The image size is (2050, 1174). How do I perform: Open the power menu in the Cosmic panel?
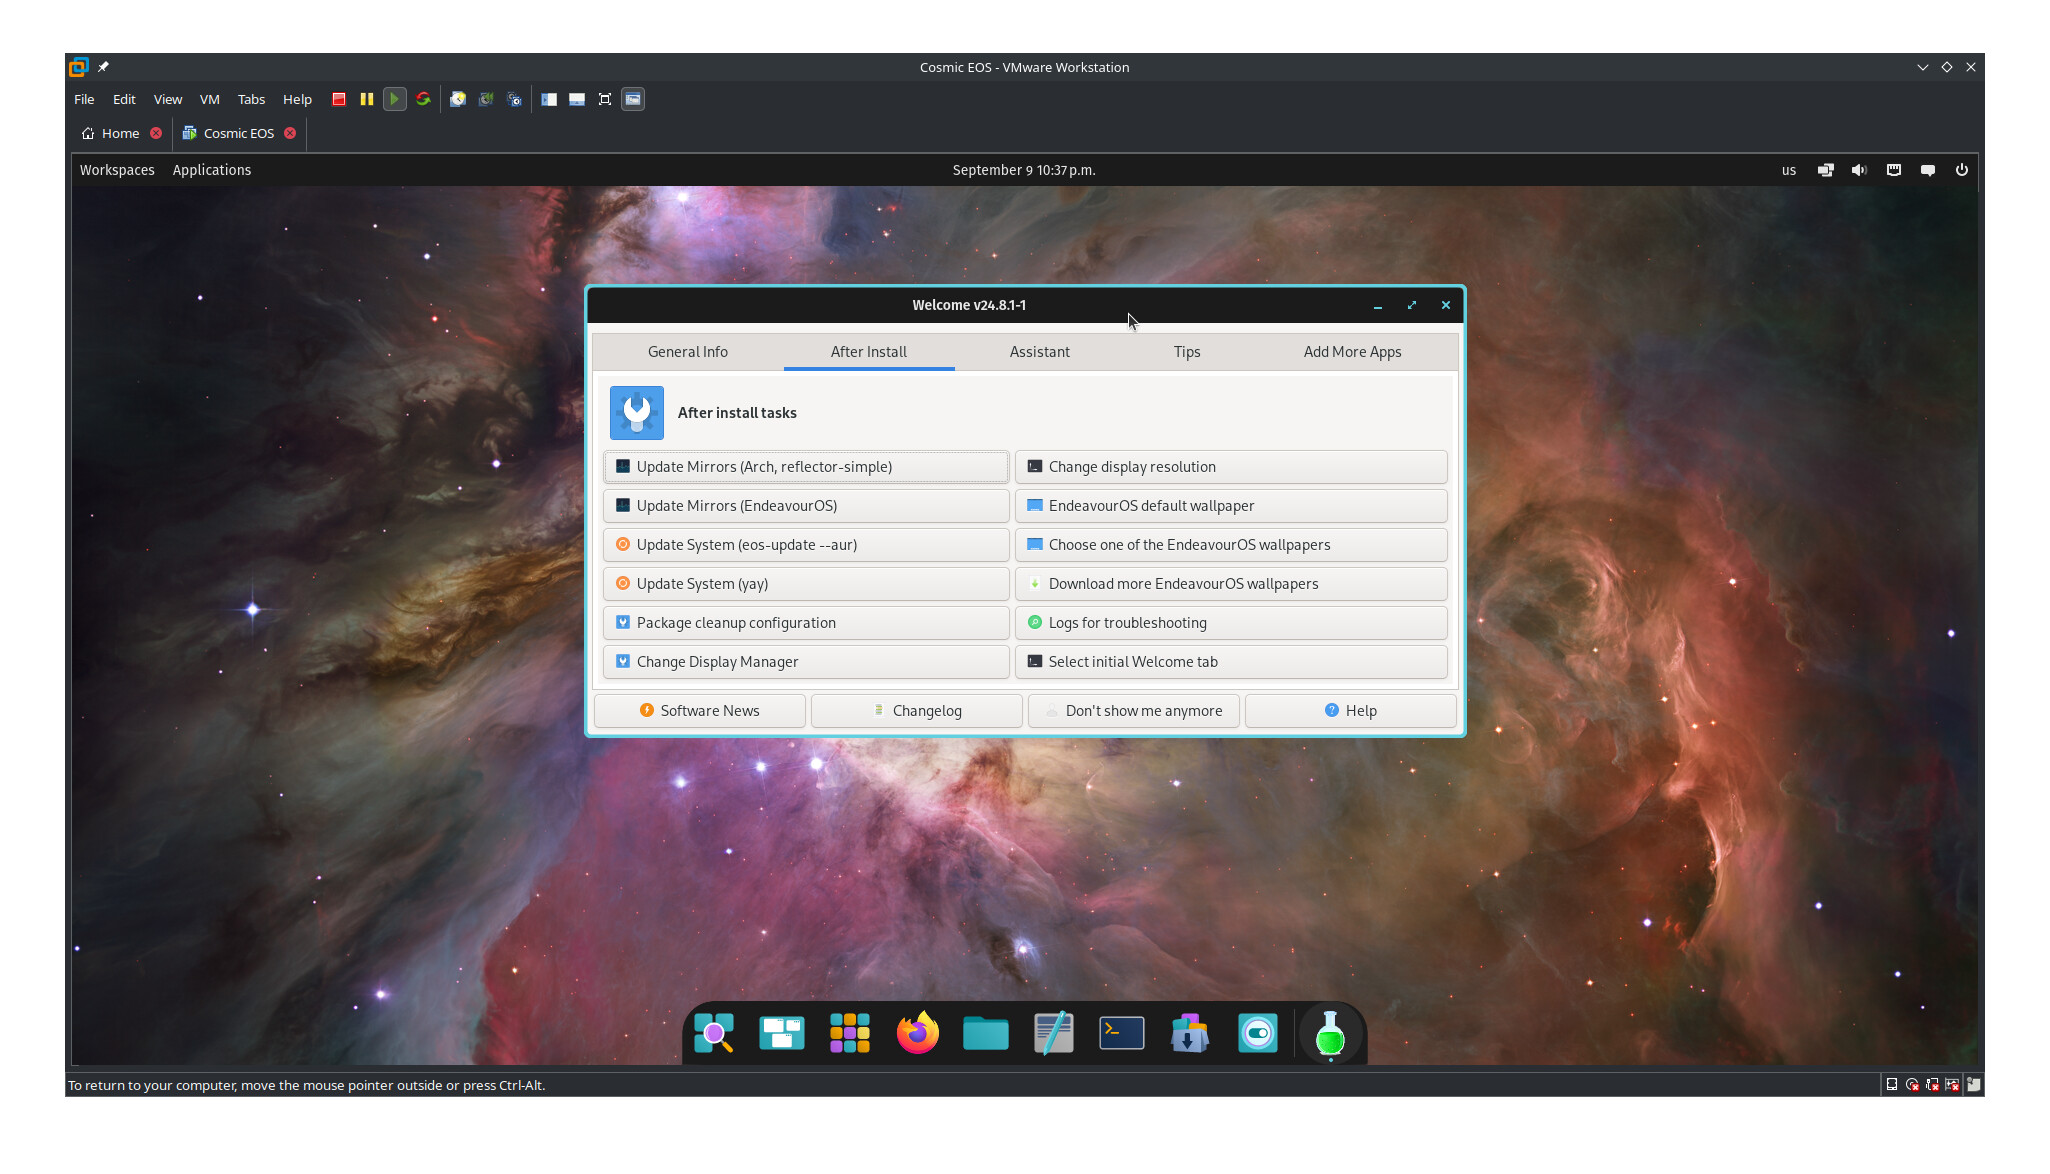(1961, 170)
